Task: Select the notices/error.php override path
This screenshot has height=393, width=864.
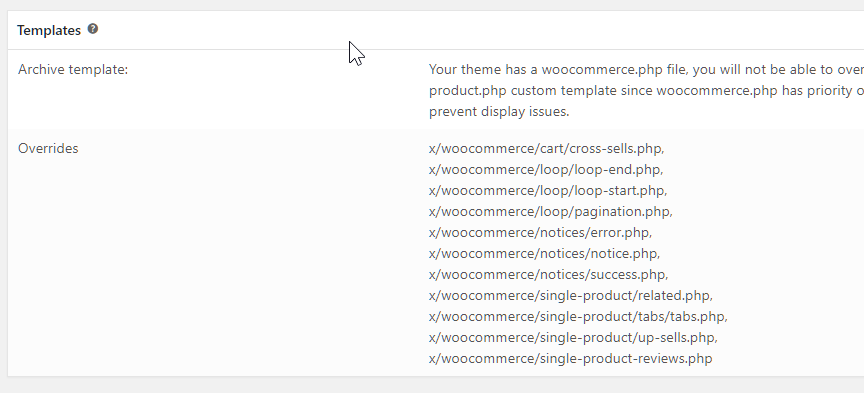Action: click(540, 233)
